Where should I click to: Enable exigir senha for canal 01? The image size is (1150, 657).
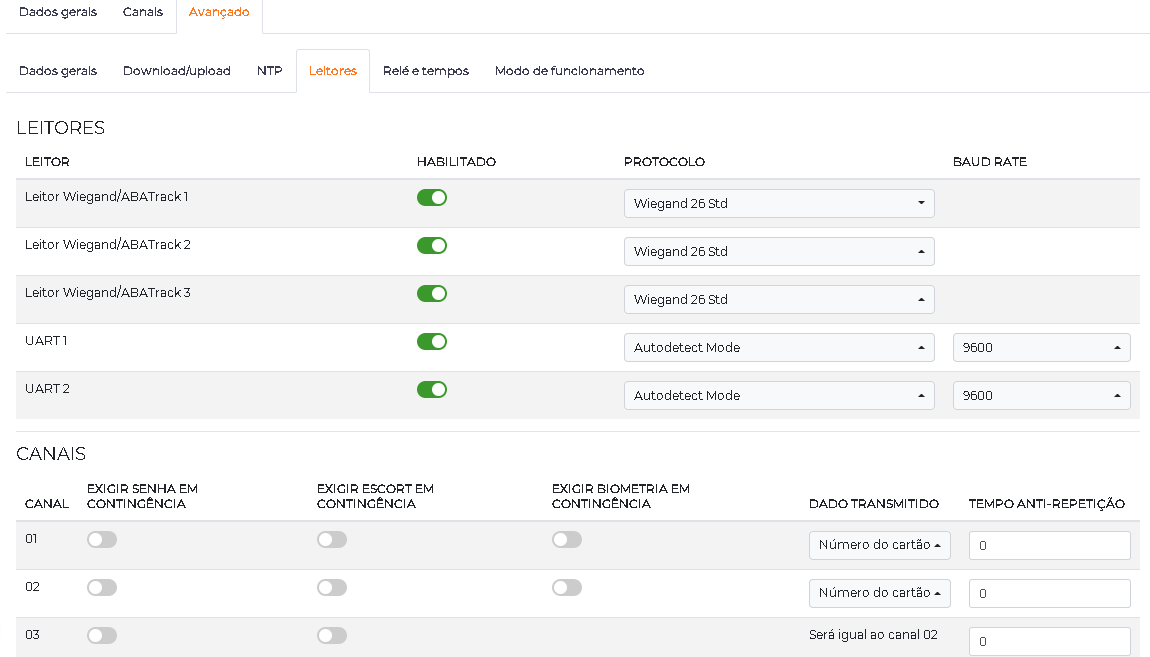tap(102, 540)
